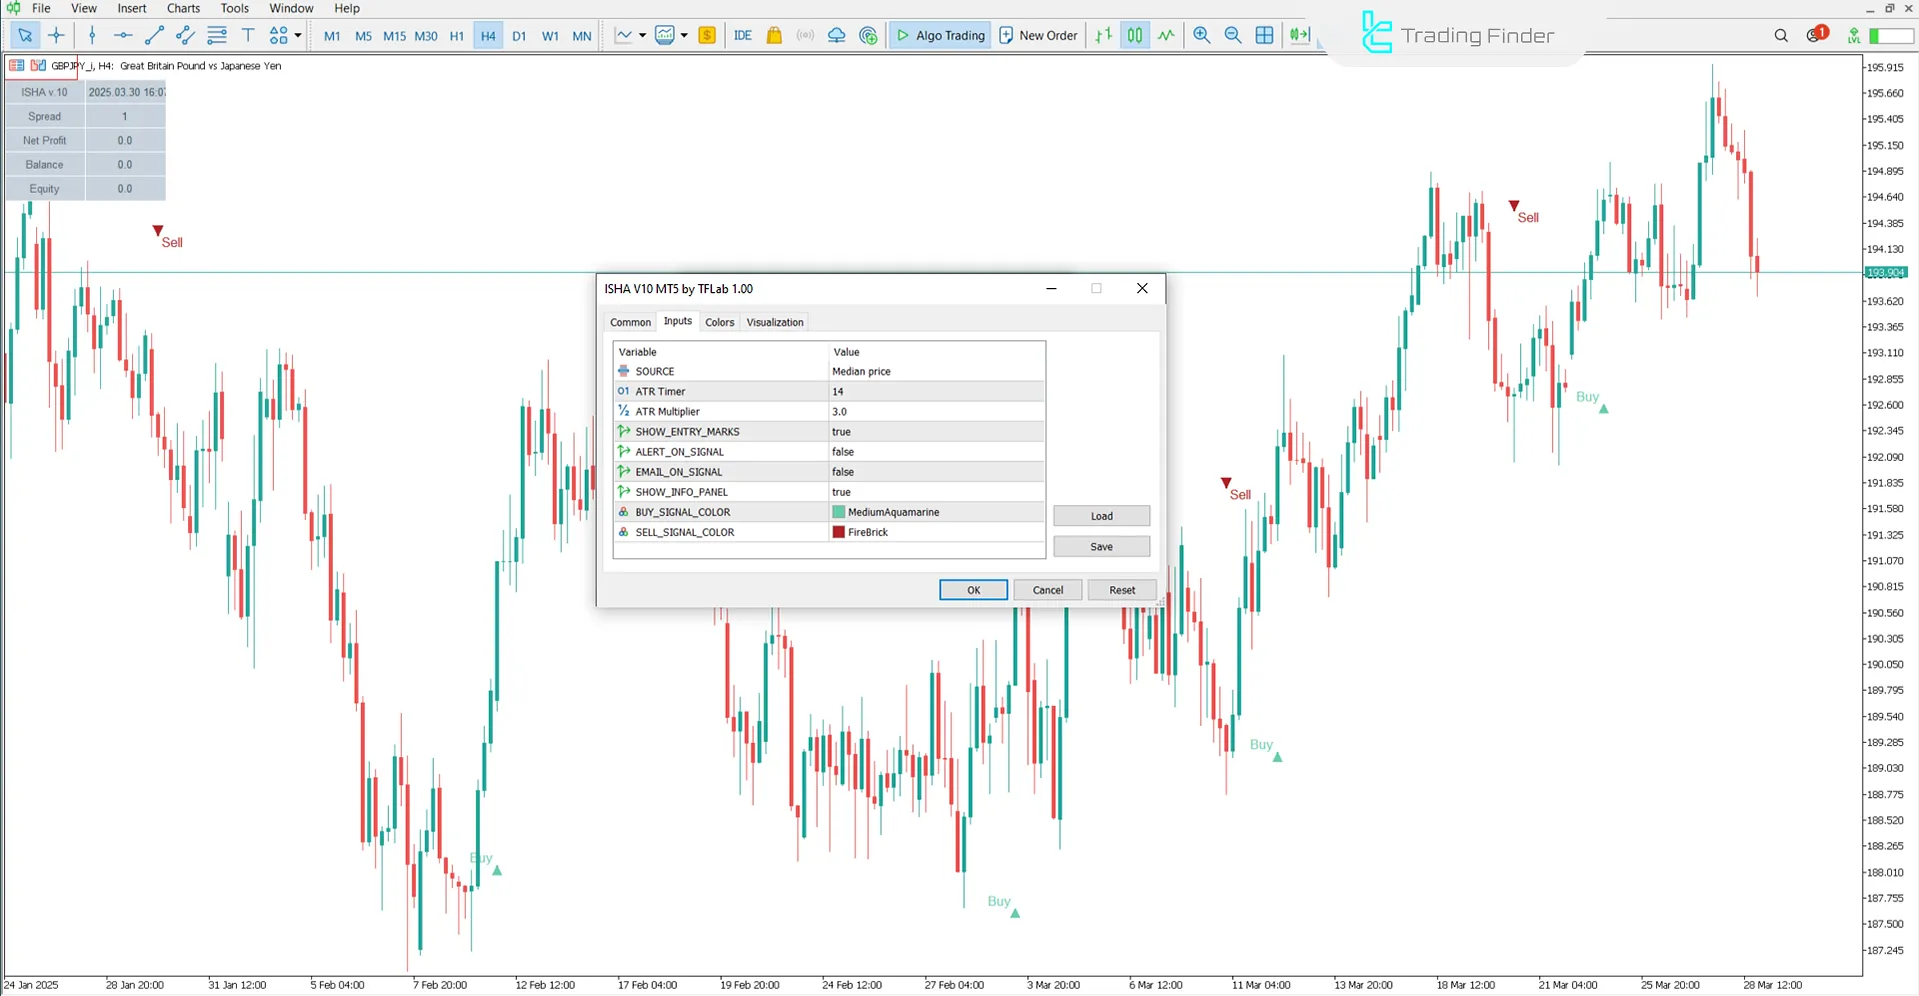Zoom in on the chart
This screenshot has width=1919, height=996.
(1201, 35)
